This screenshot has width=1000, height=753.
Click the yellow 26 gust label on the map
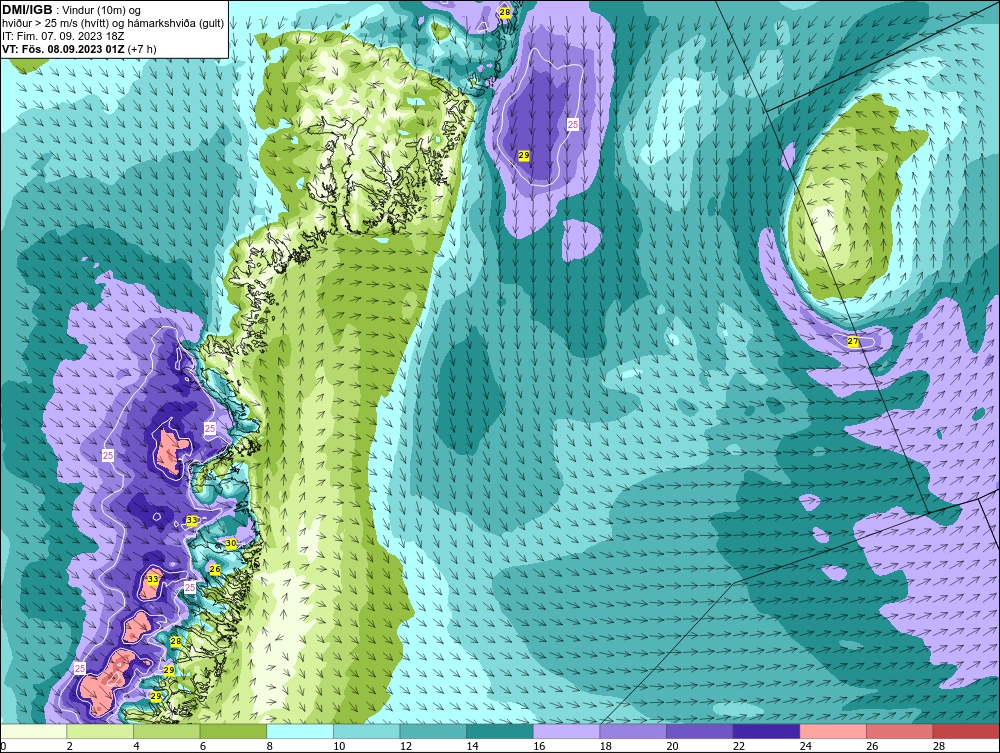tap(215, 569)
